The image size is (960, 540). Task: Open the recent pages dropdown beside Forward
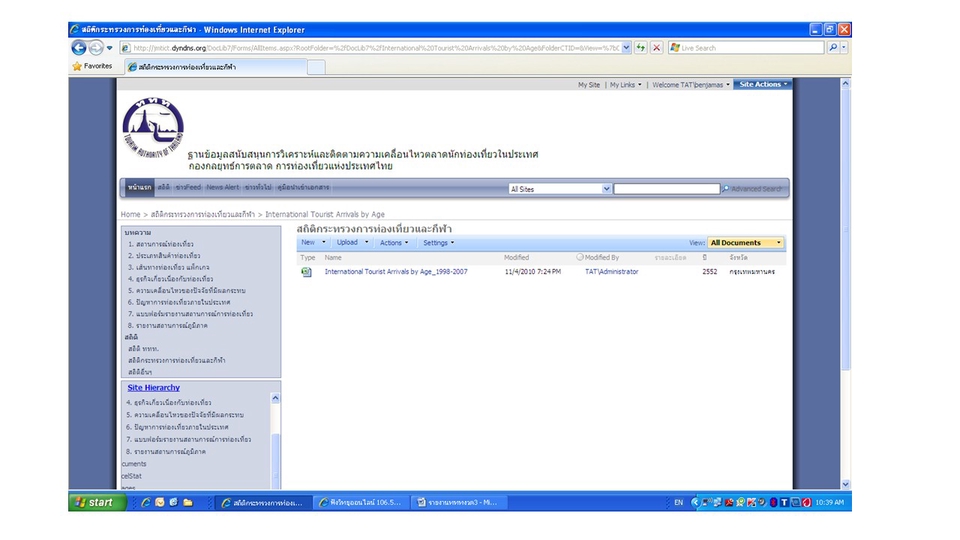click(x=110, y=48)
